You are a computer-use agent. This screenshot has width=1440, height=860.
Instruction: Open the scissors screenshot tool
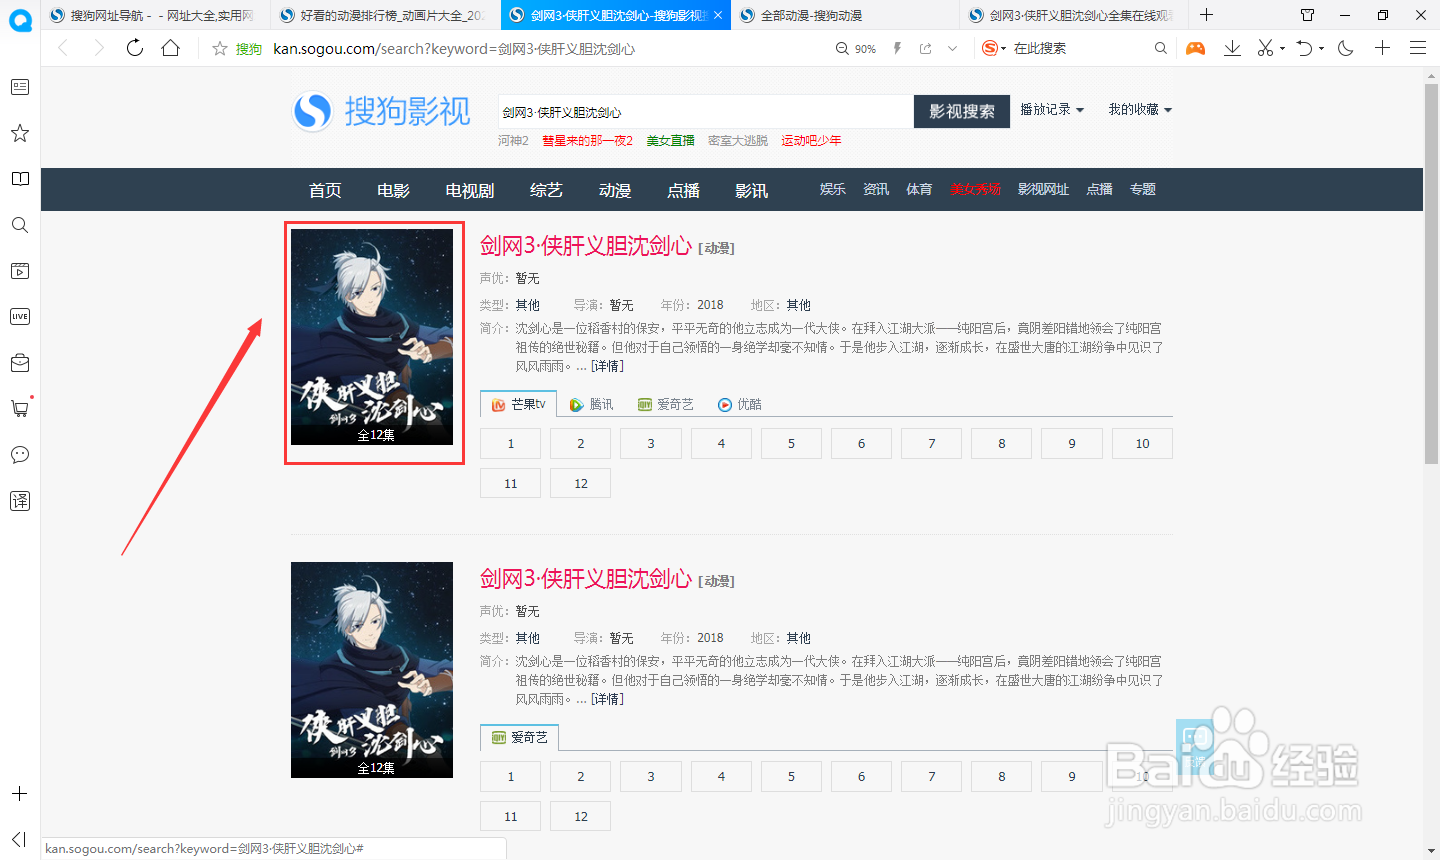pyautogui.click(x=1264, y=48)
